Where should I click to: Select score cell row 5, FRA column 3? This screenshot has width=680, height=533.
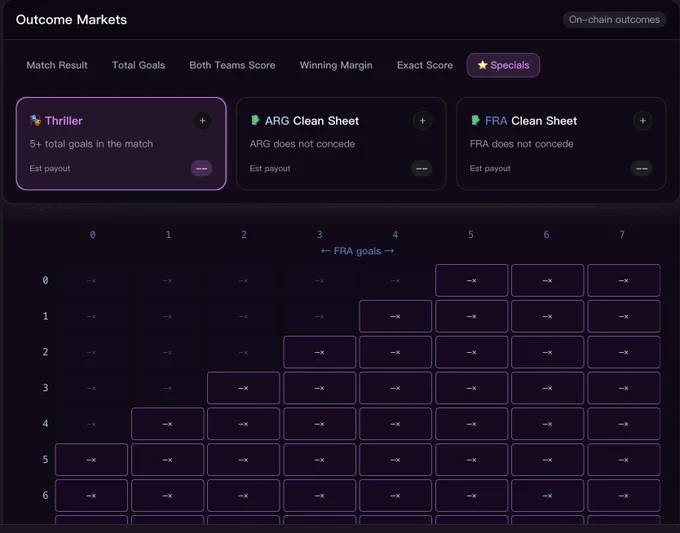320,460
